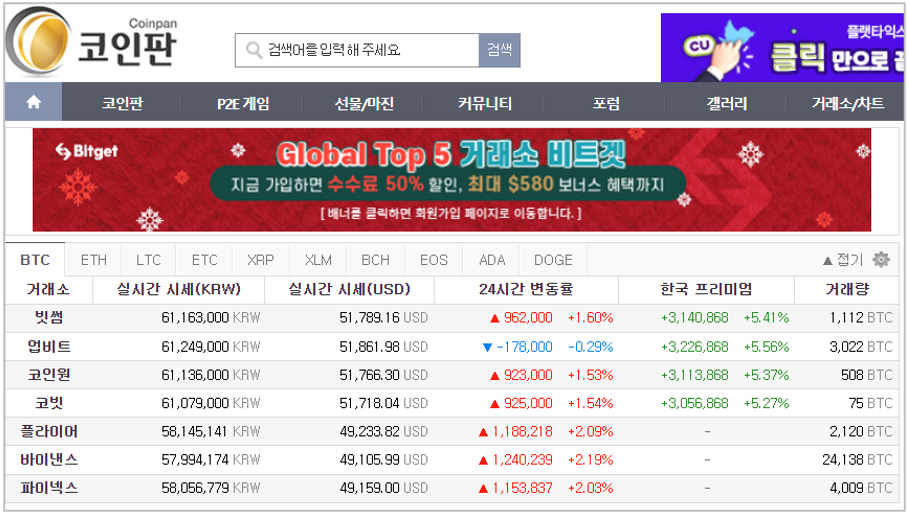909x513 pixels.
Task: Click the 실시간 시세(KRW) column header
Action: [179, 289]
